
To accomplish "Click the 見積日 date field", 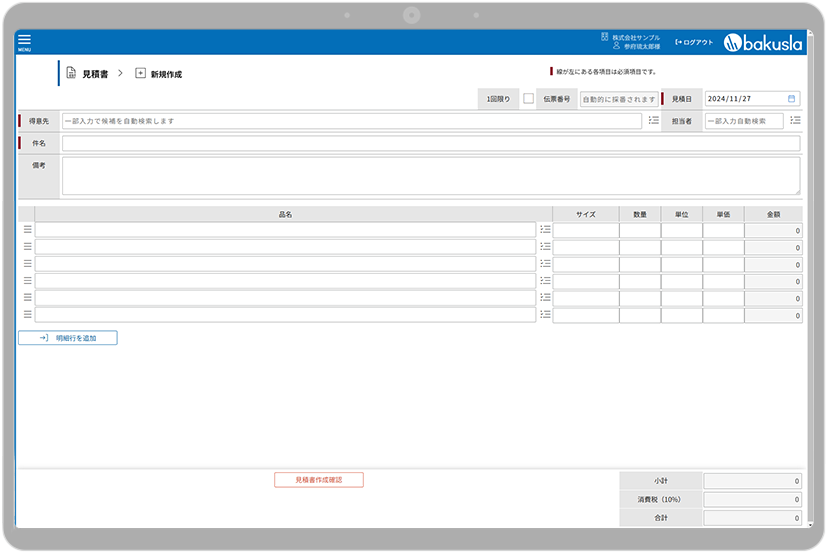I will [x=745, y=99].
